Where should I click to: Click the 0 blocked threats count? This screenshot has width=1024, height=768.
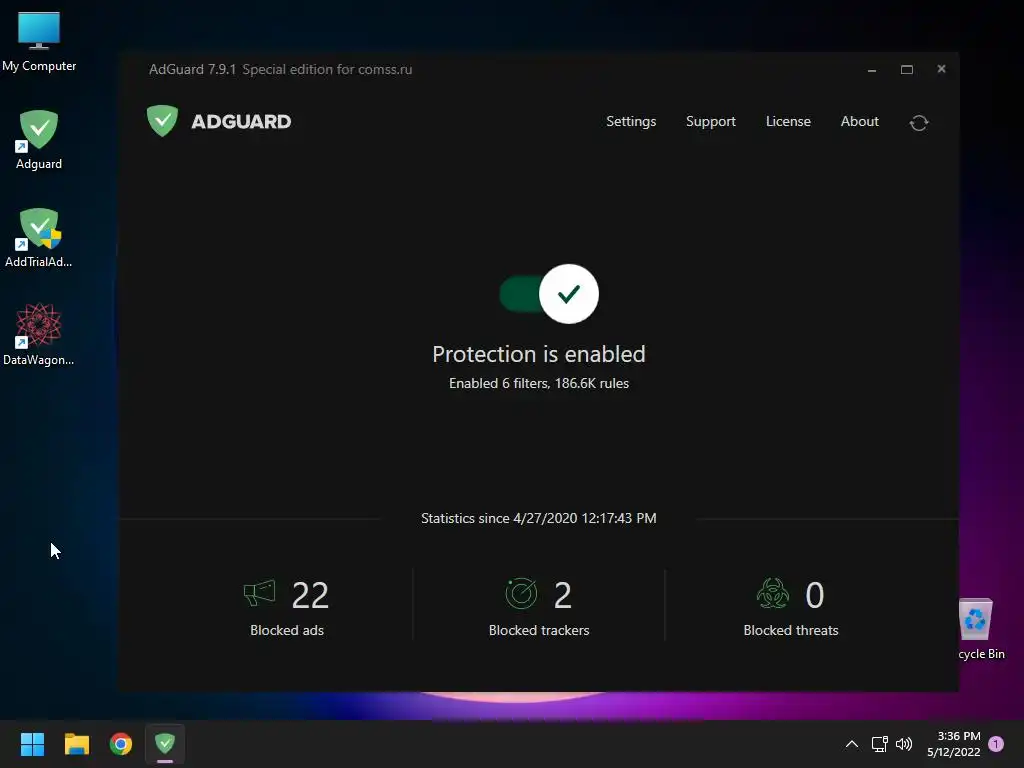814,596
